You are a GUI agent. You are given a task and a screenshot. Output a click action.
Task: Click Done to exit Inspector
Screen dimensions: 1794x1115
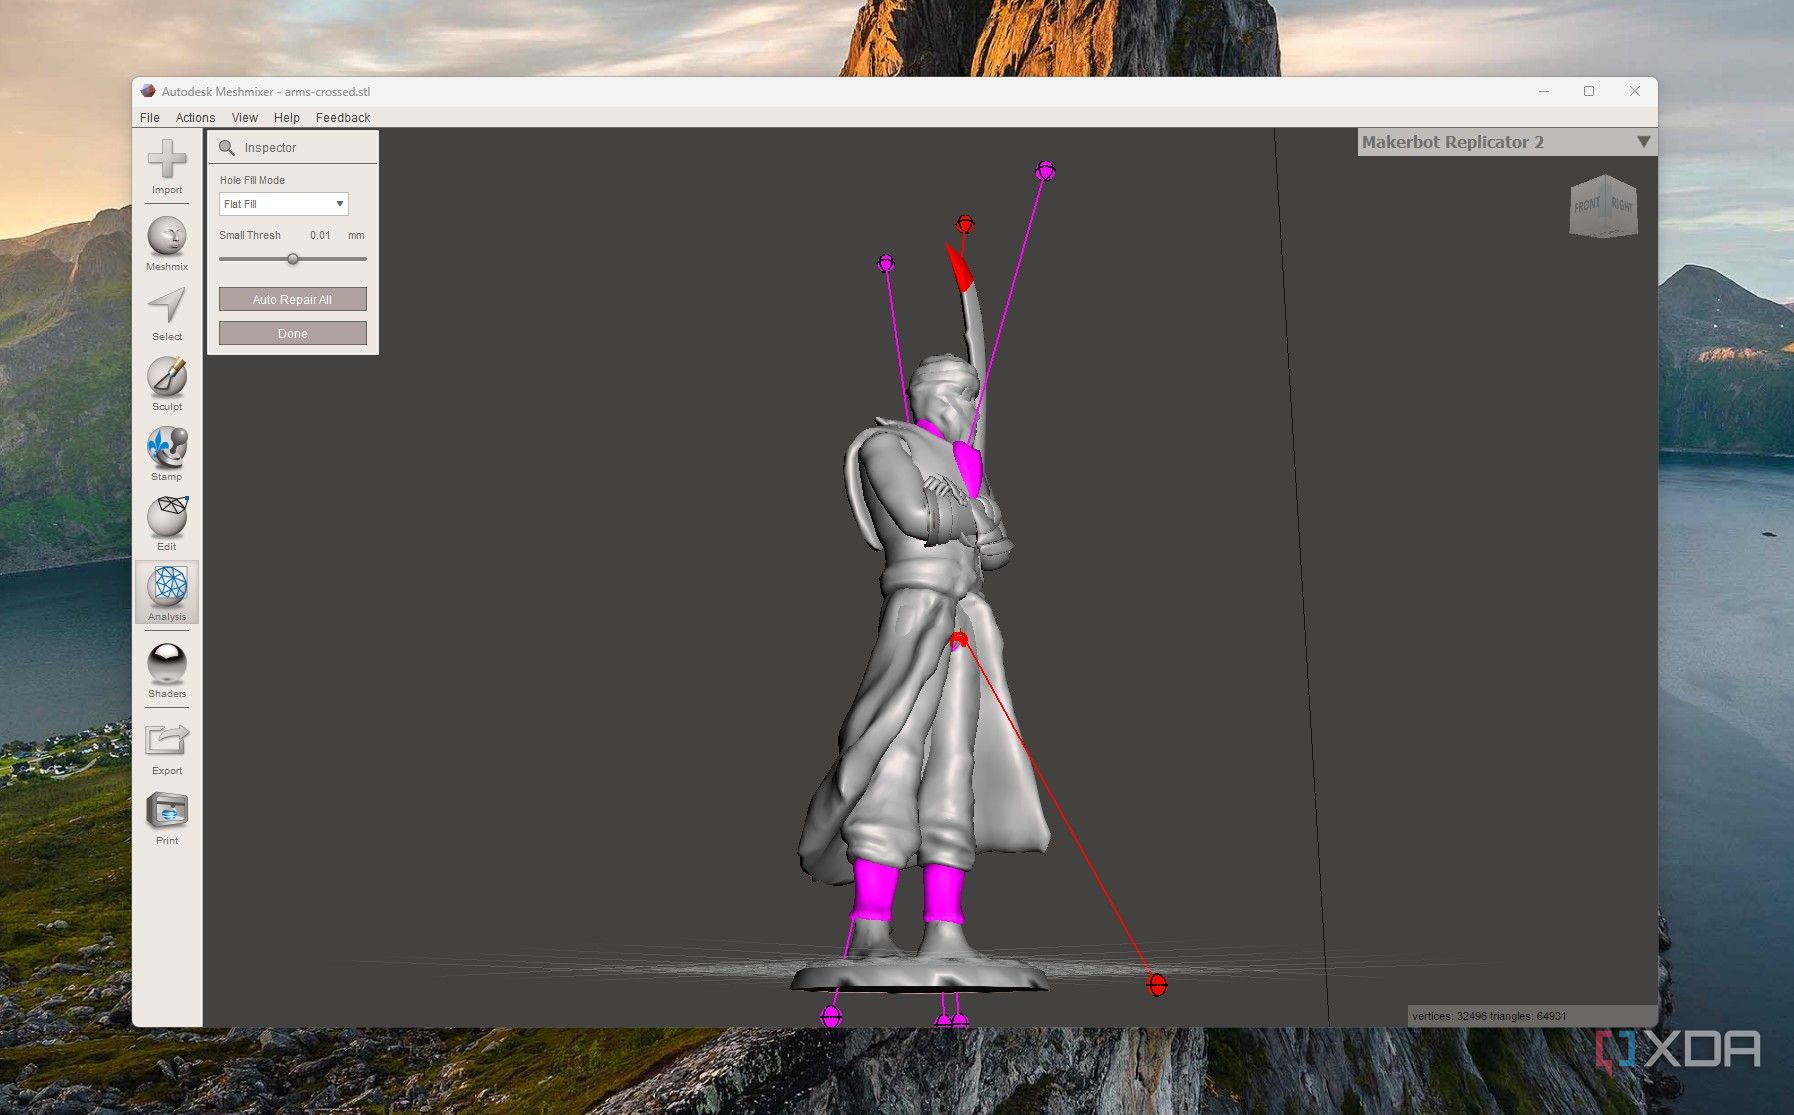(292, 333)
